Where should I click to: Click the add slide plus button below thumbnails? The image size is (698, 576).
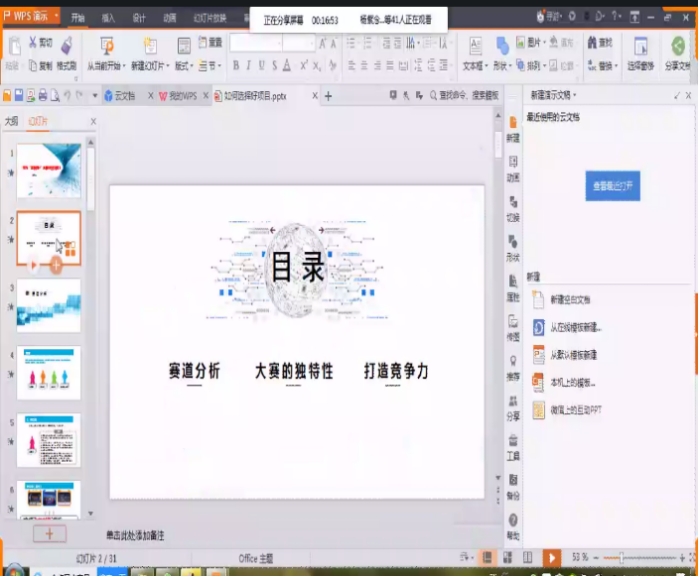49,534
